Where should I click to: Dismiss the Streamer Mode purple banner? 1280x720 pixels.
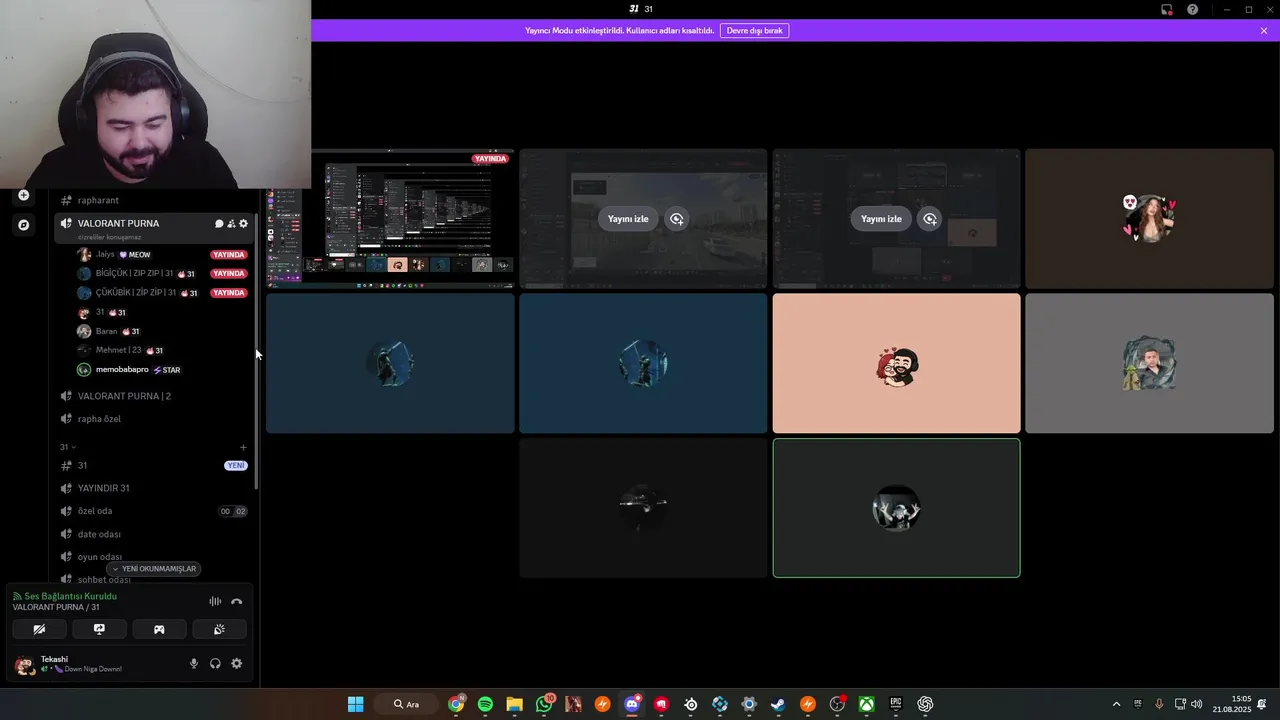click(1264, 31)
